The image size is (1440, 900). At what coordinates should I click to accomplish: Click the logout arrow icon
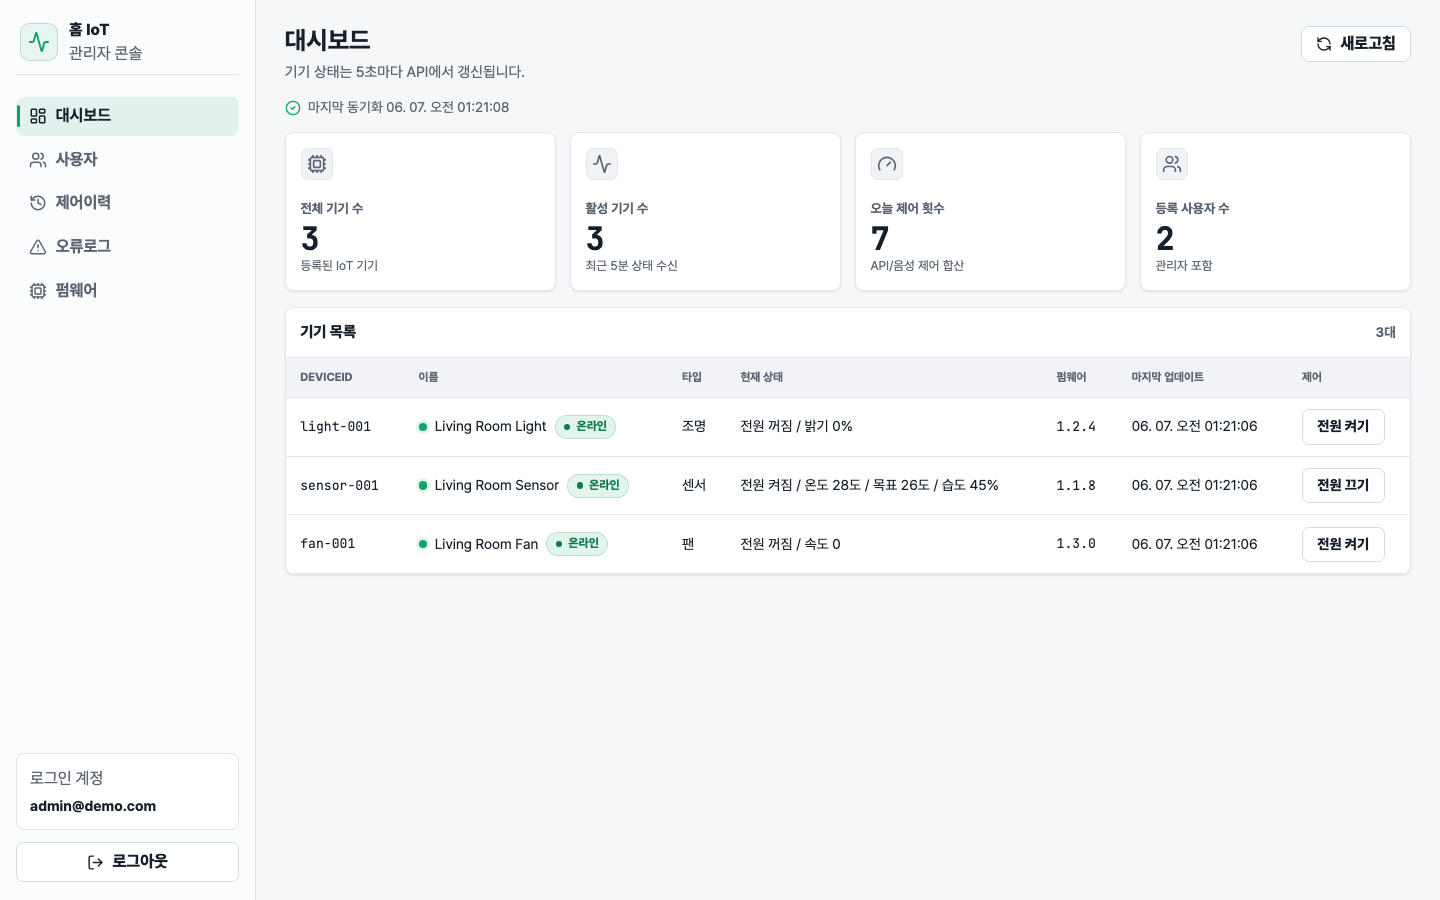click(x=96, y=862)
